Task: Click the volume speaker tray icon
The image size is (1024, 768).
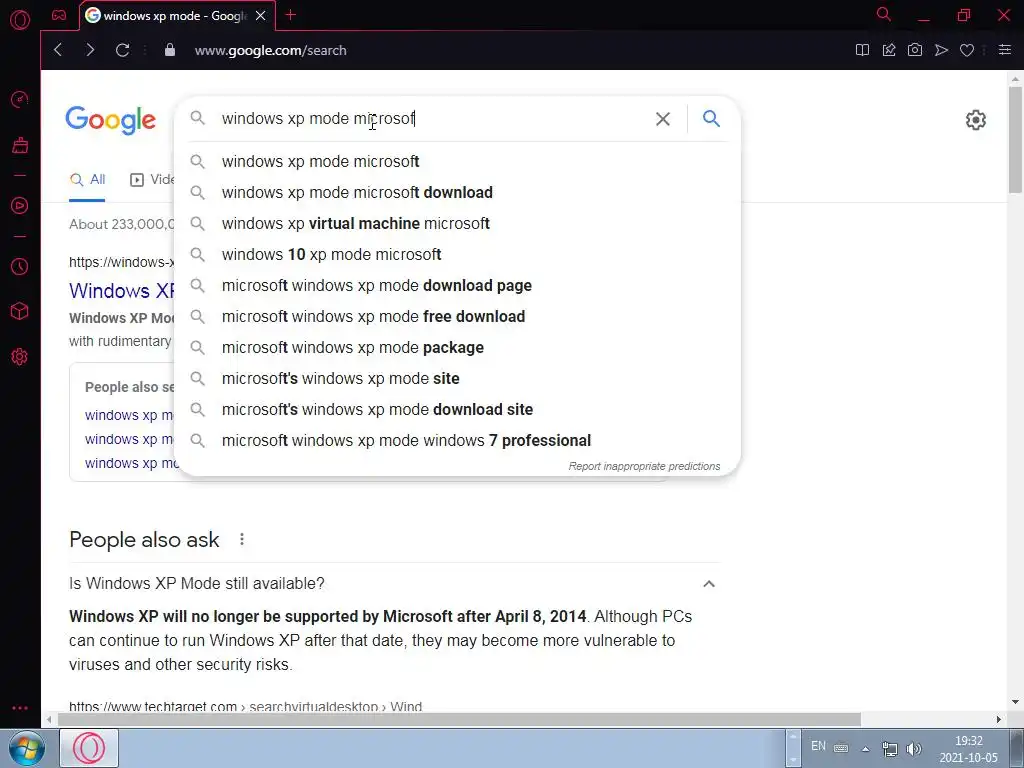Action: (914, 748)
